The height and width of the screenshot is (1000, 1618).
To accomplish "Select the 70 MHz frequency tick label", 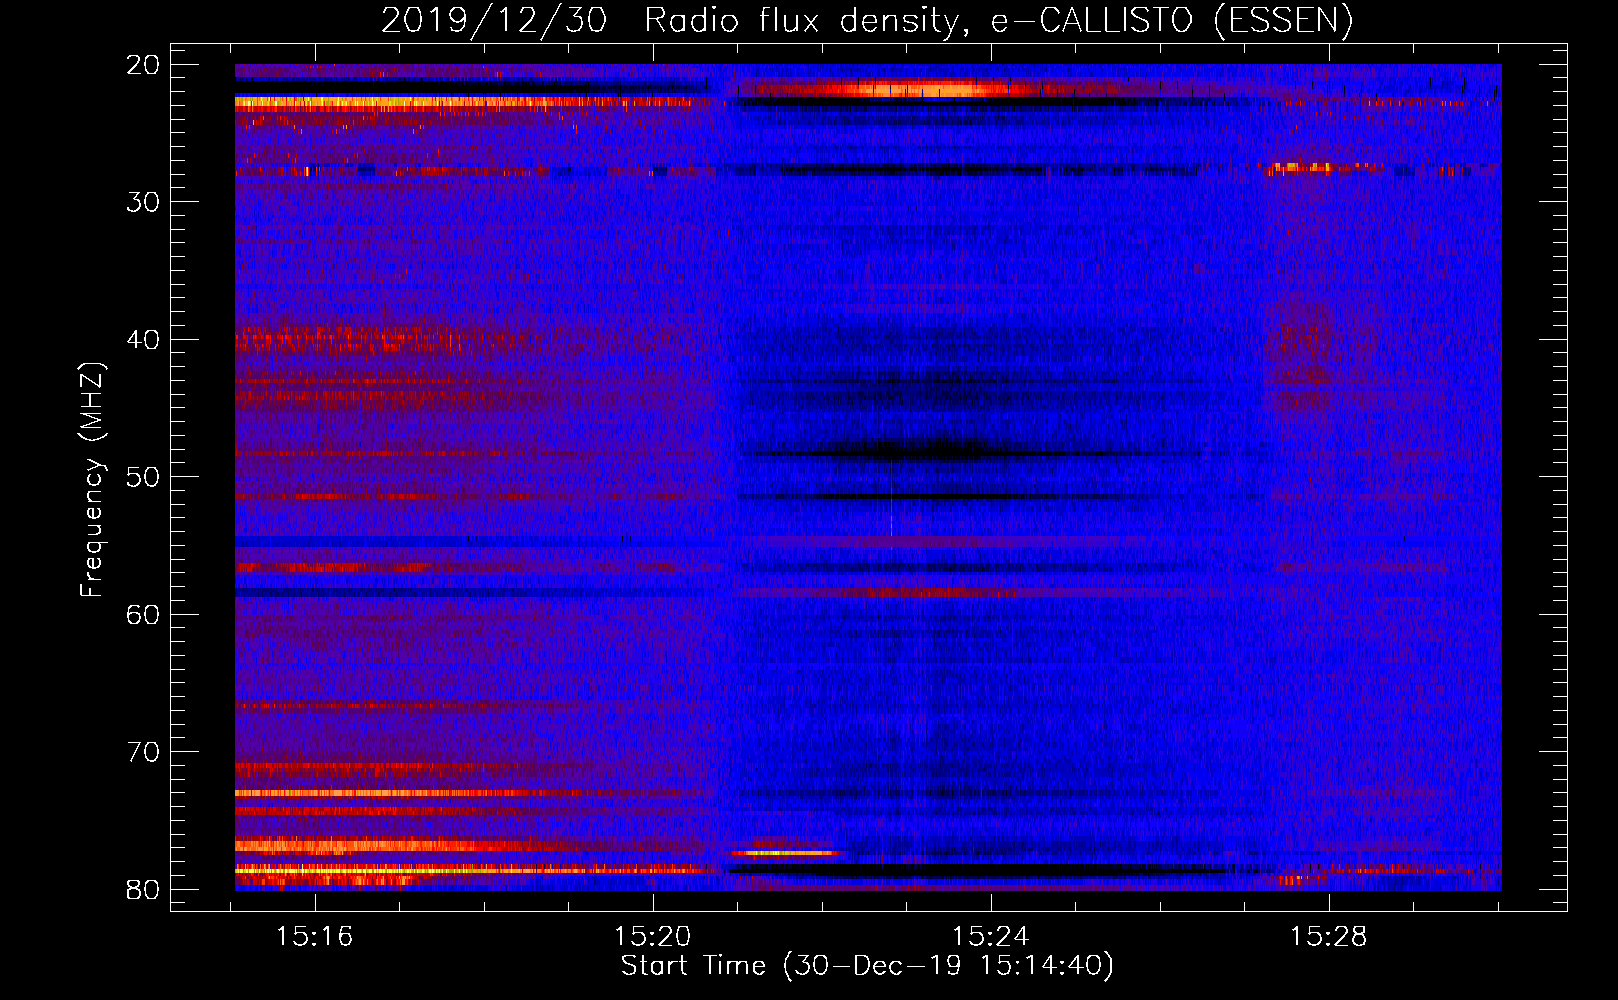I will 143,752.
